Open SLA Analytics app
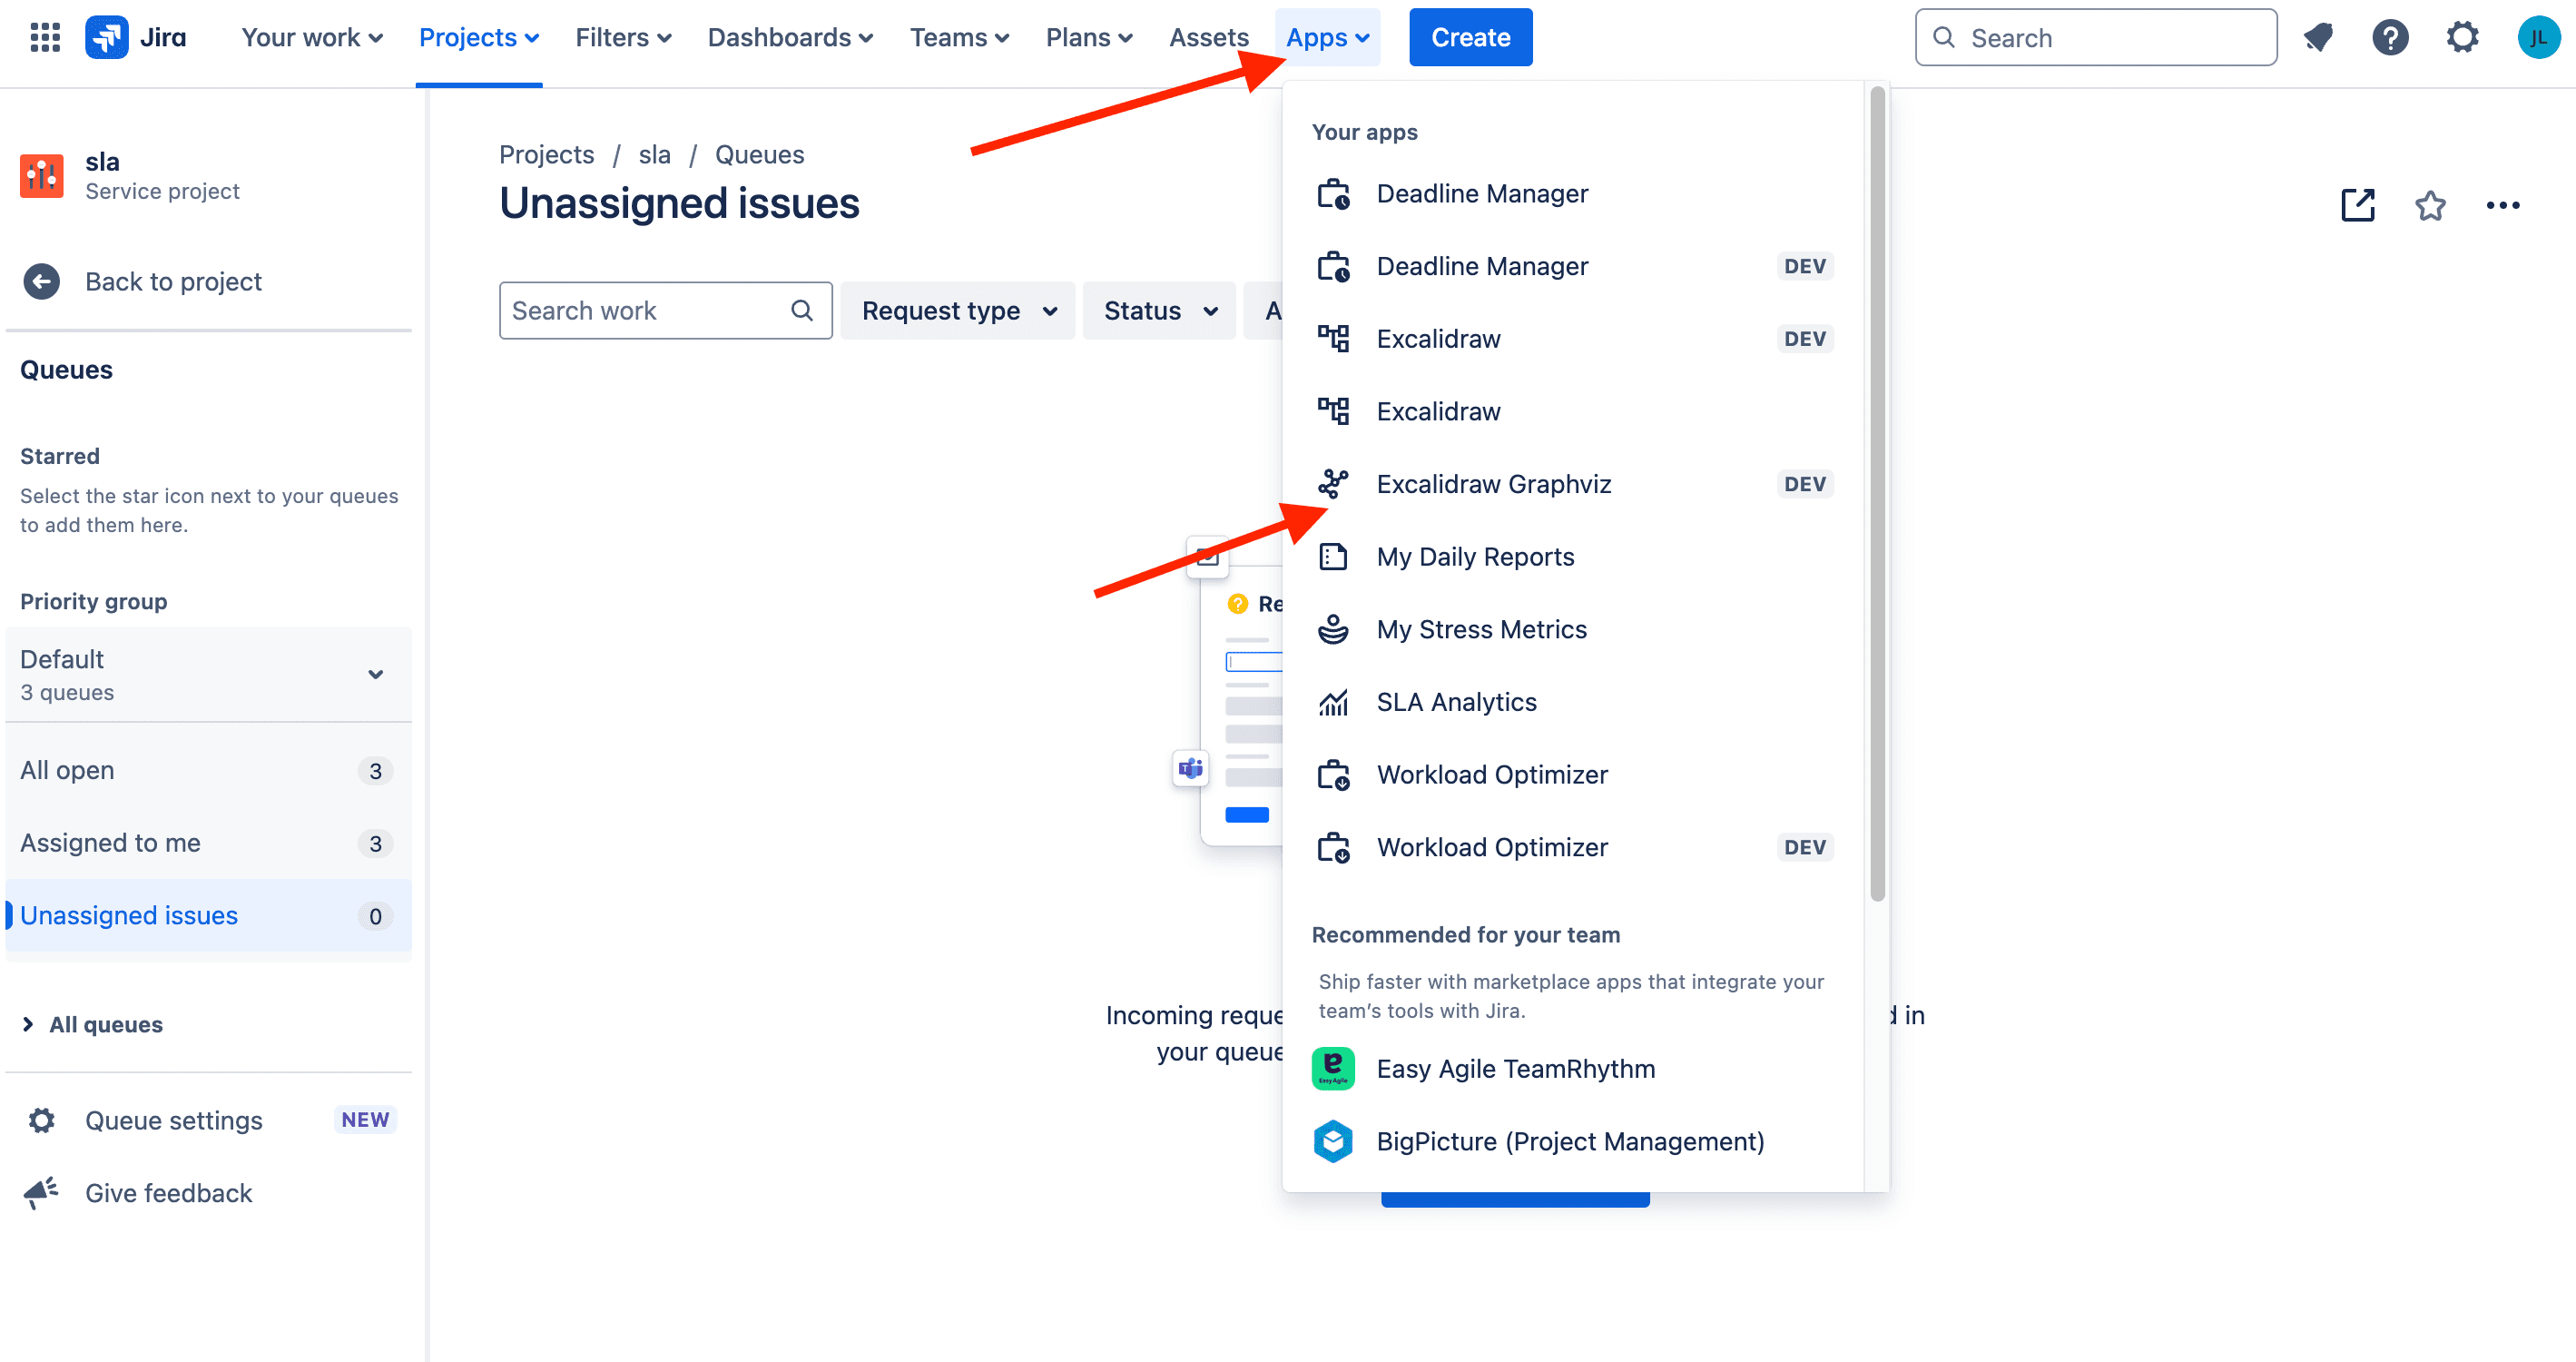This screenshot has height=1362, width=2576. 1573,702
